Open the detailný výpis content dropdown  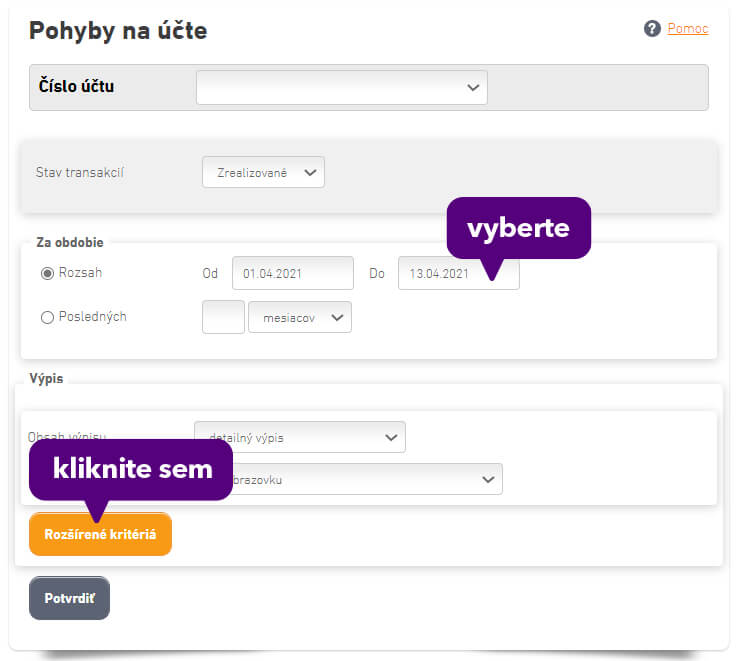pyautogui.click(x=300, y=437)
